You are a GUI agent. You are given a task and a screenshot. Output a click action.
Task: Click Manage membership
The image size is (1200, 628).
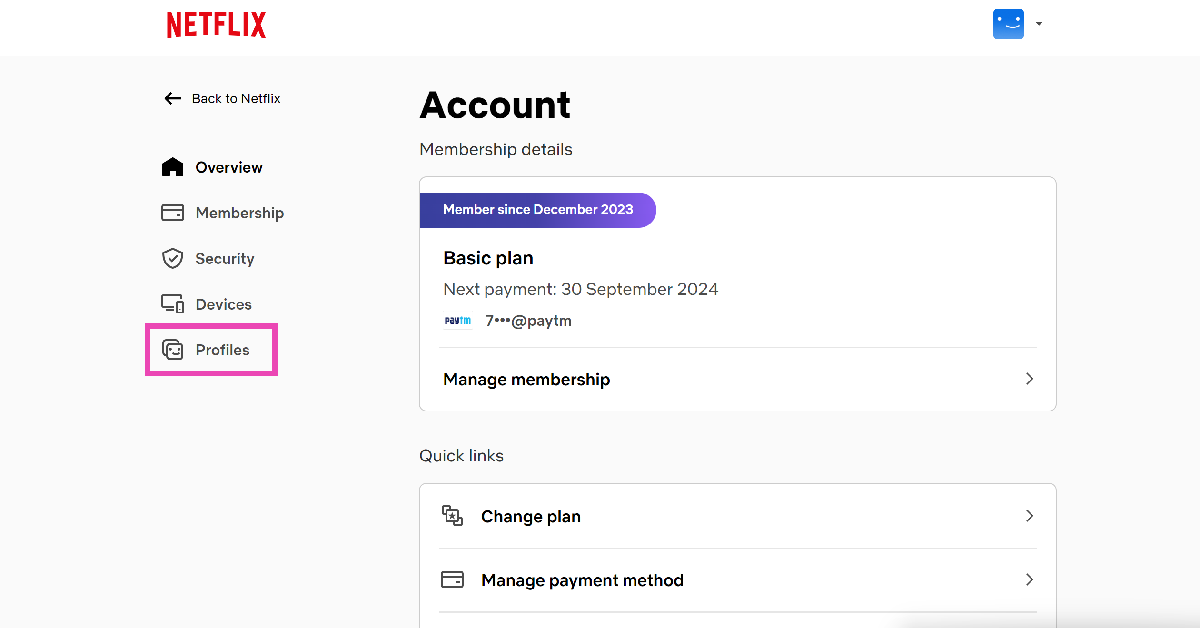[x=527, y=380]
